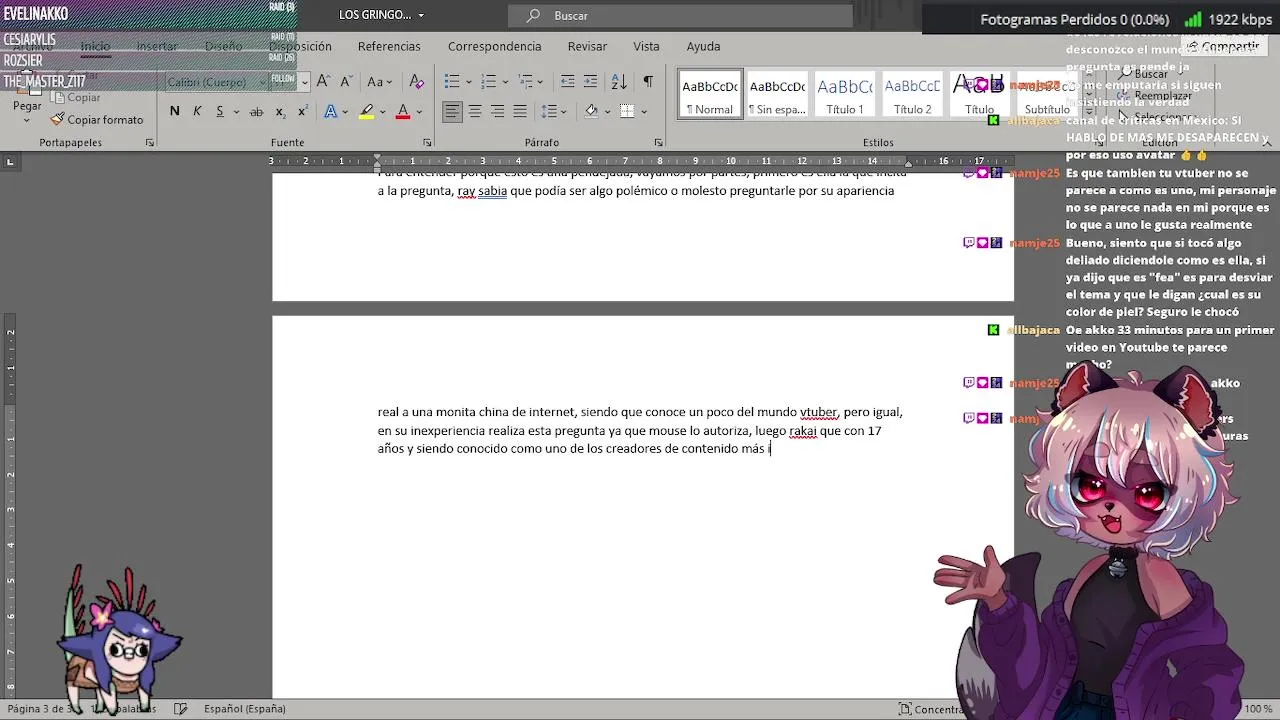Viewport: 1280px width, 720px height.
Task: Decrease paragraph indent
Action: pos(567,81)
